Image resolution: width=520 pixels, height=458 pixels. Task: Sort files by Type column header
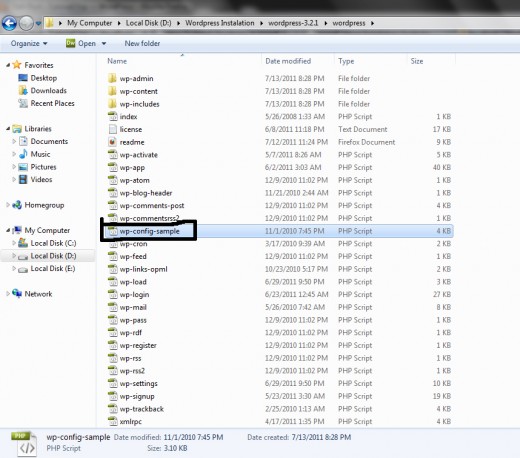pos(346,61)
